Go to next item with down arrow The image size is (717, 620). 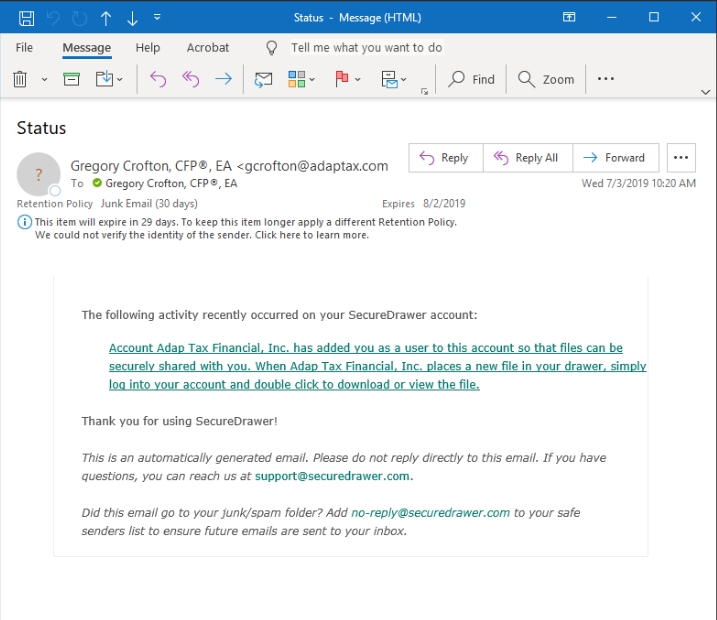point(132,18)
